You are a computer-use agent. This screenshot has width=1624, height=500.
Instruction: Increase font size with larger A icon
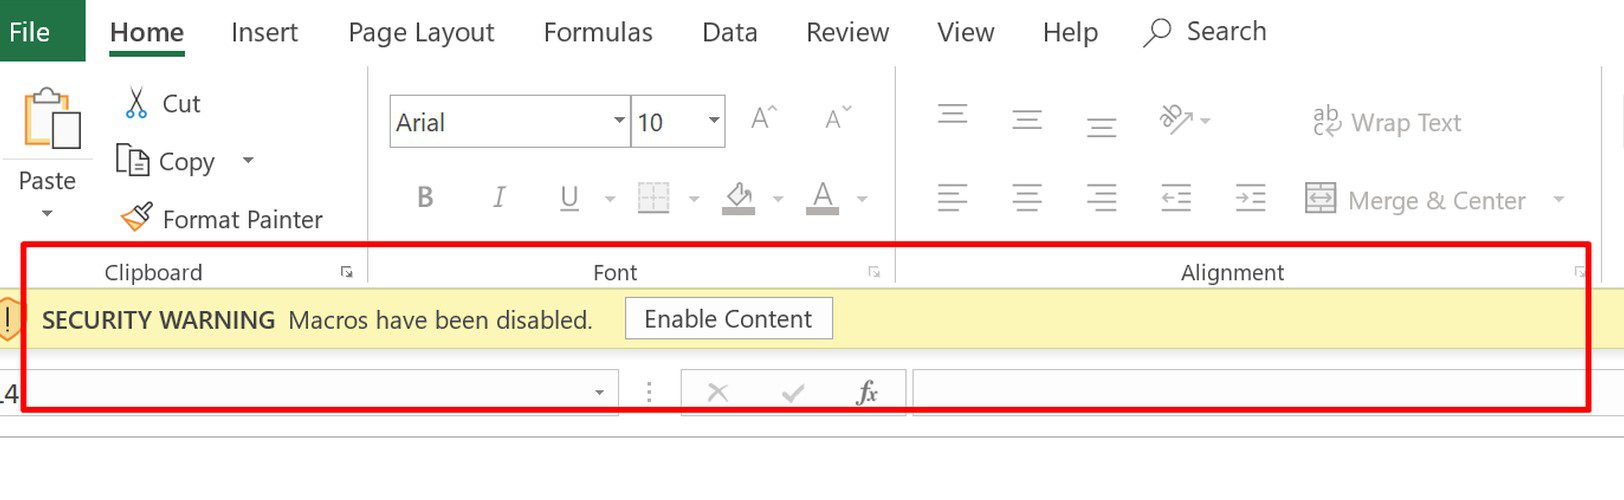[x=764, y=119]
